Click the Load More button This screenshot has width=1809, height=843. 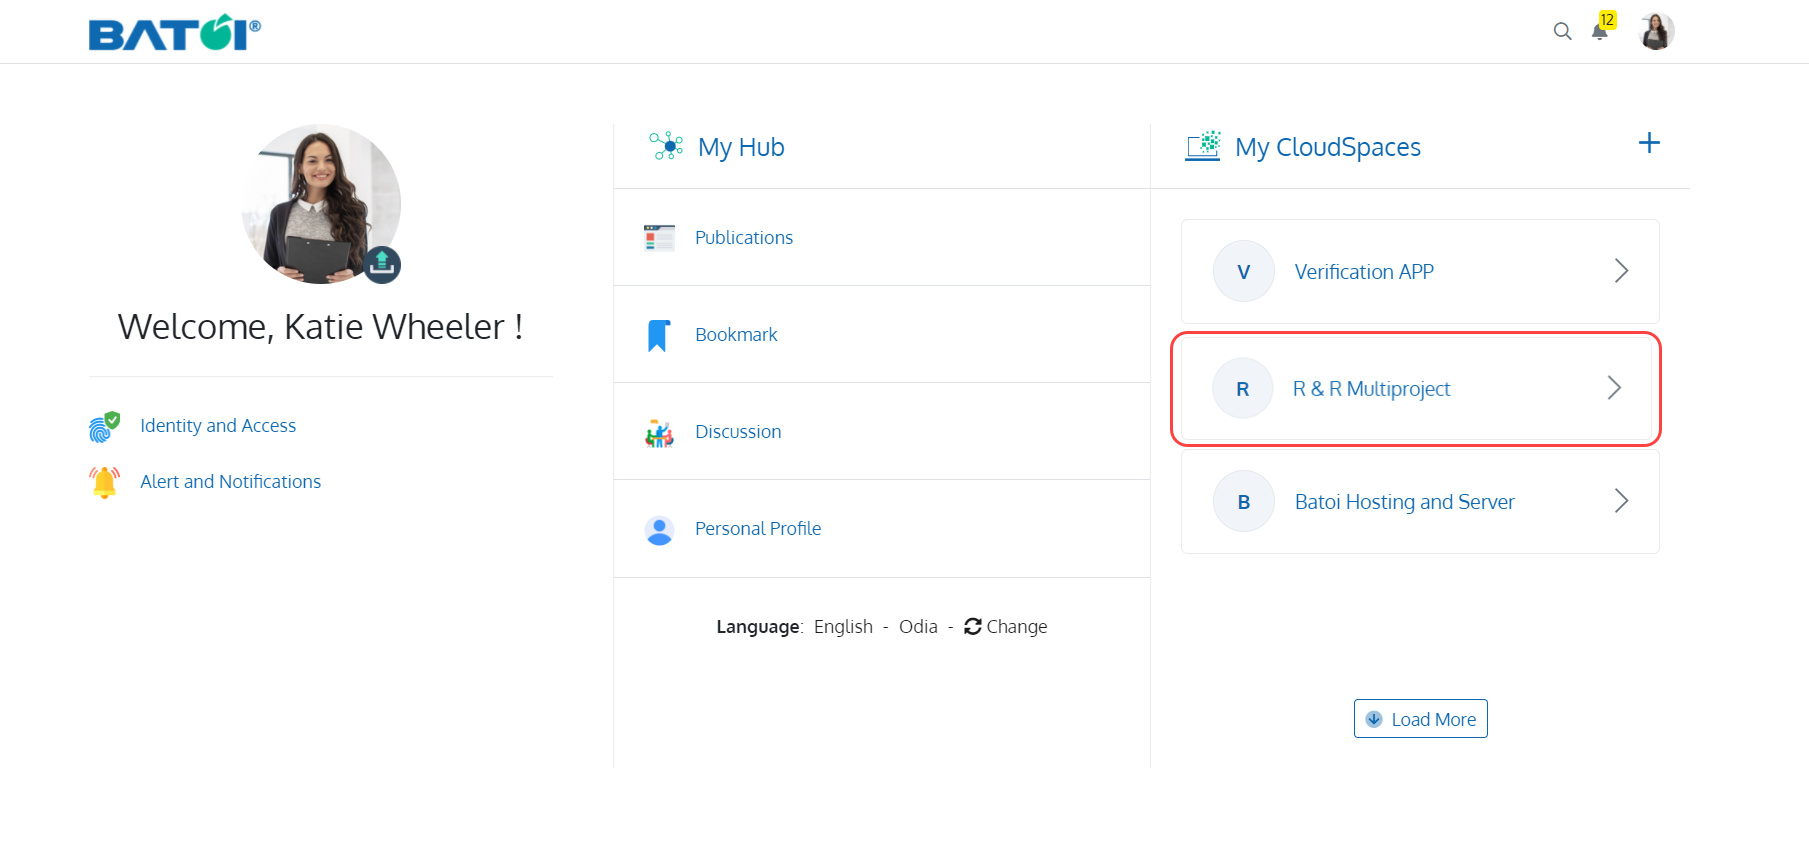[1420, 719]
